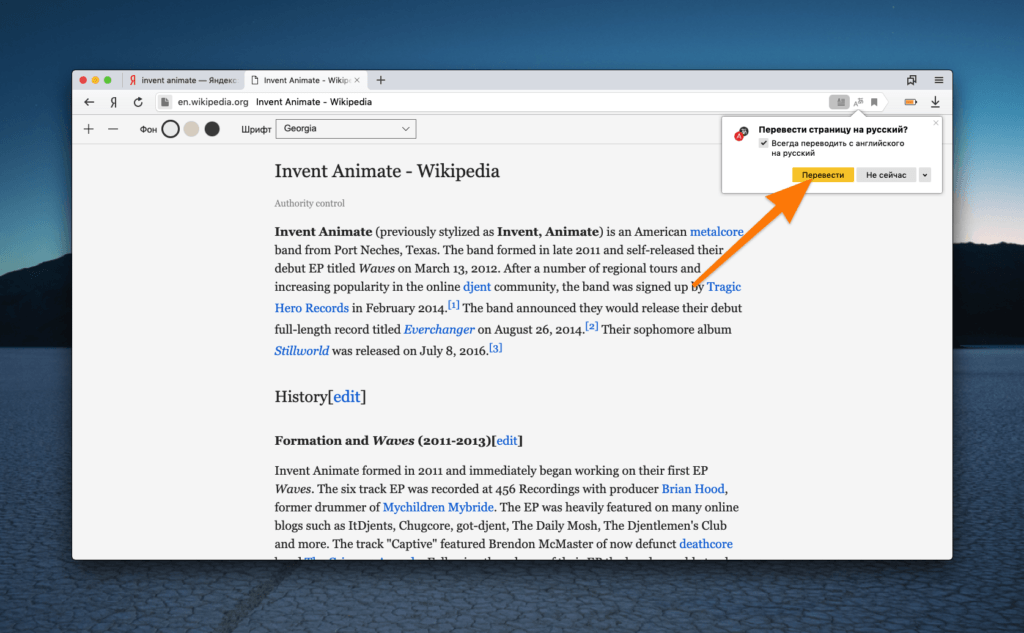Toggle reader mode icon in address bar

coord(839,102)
